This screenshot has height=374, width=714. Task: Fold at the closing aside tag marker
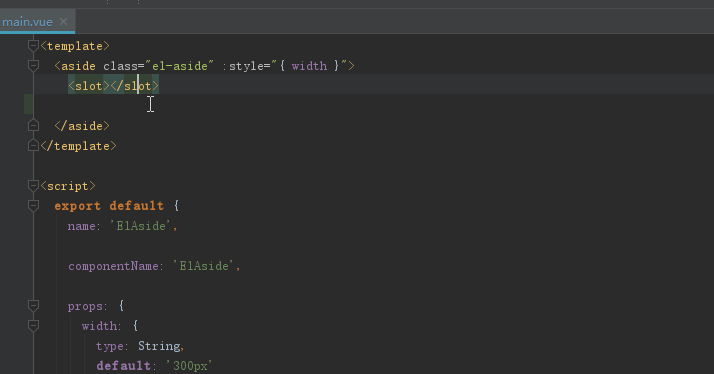tap(33, 125)
